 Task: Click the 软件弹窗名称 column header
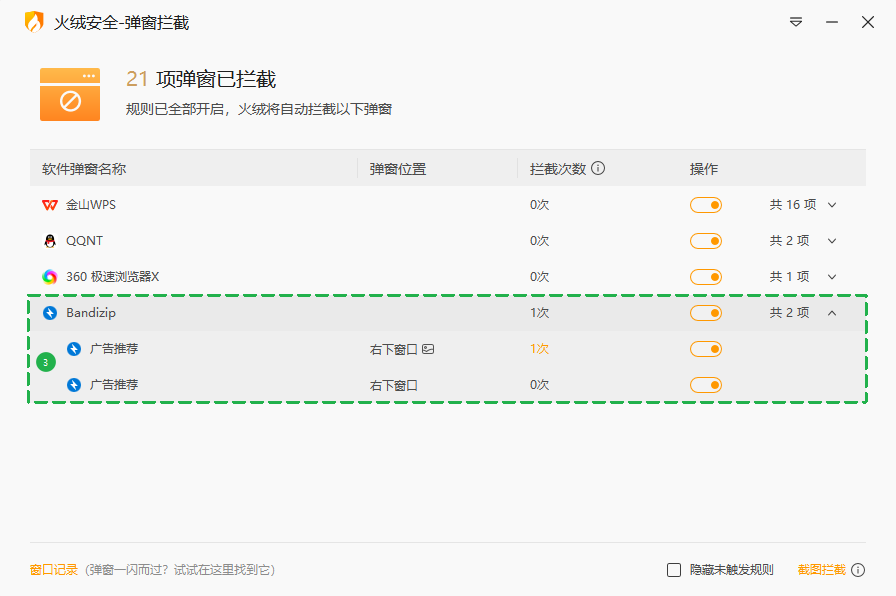[84, 169]
